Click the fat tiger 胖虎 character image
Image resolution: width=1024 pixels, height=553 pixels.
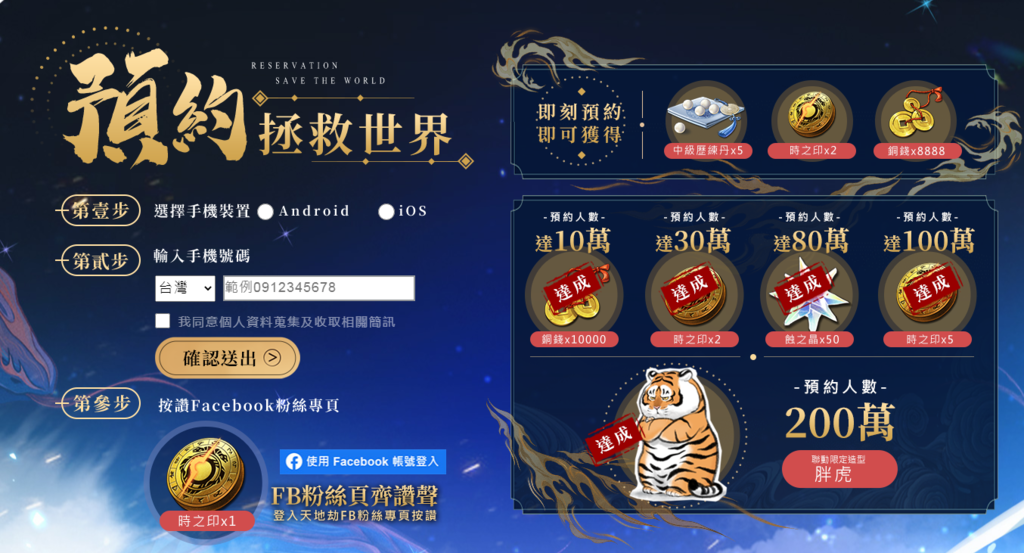click(674, 434)
